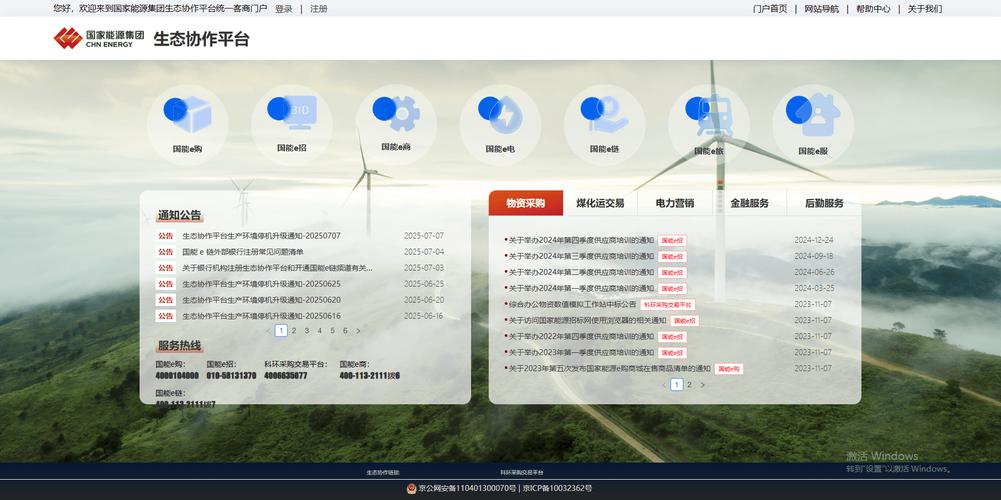Click the police badge icon in footer
1001x500 pixels.
point(412,489)
